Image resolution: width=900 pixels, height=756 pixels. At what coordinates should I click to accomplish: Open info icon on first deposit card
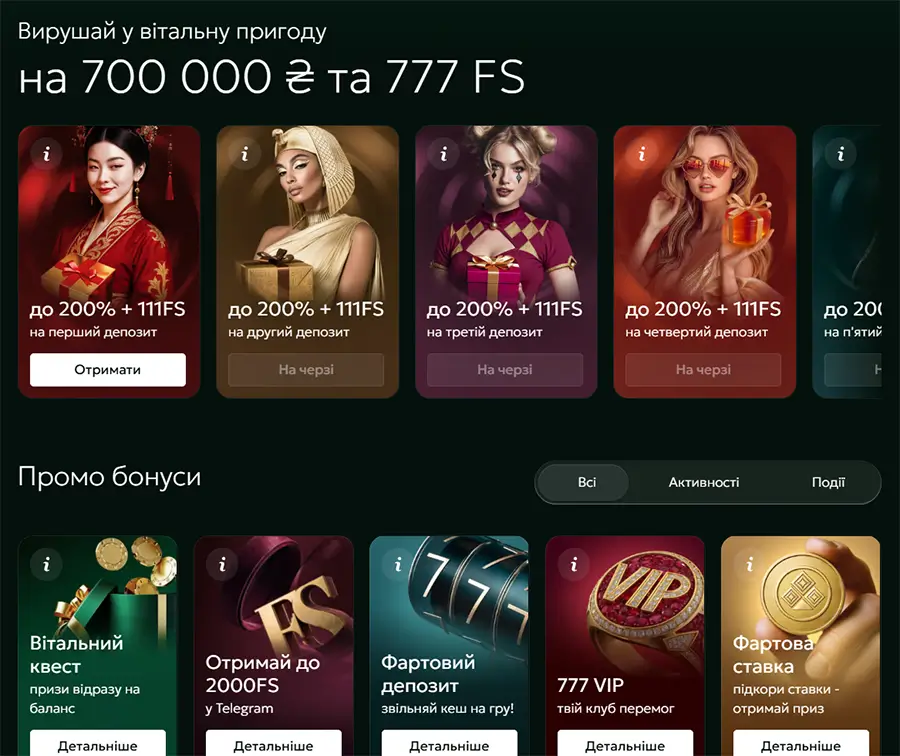46,154
